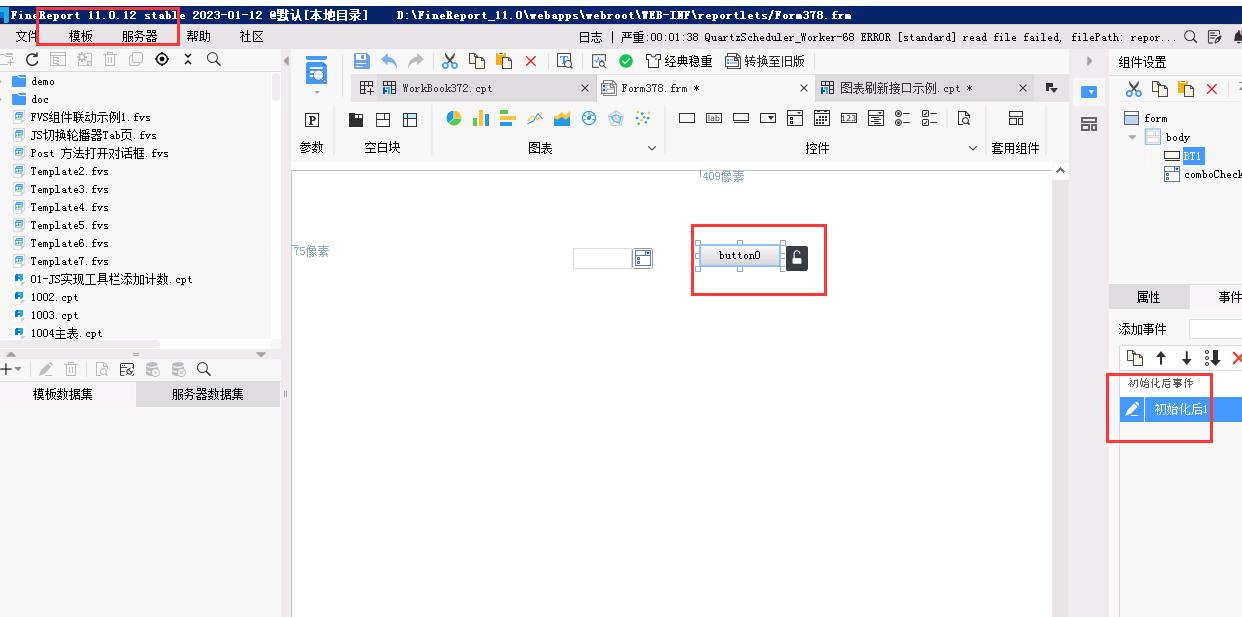Click the scissors Cut icon in main toolbar
Viewport: 1242px width, 617px height.
[x=450, y=61]
